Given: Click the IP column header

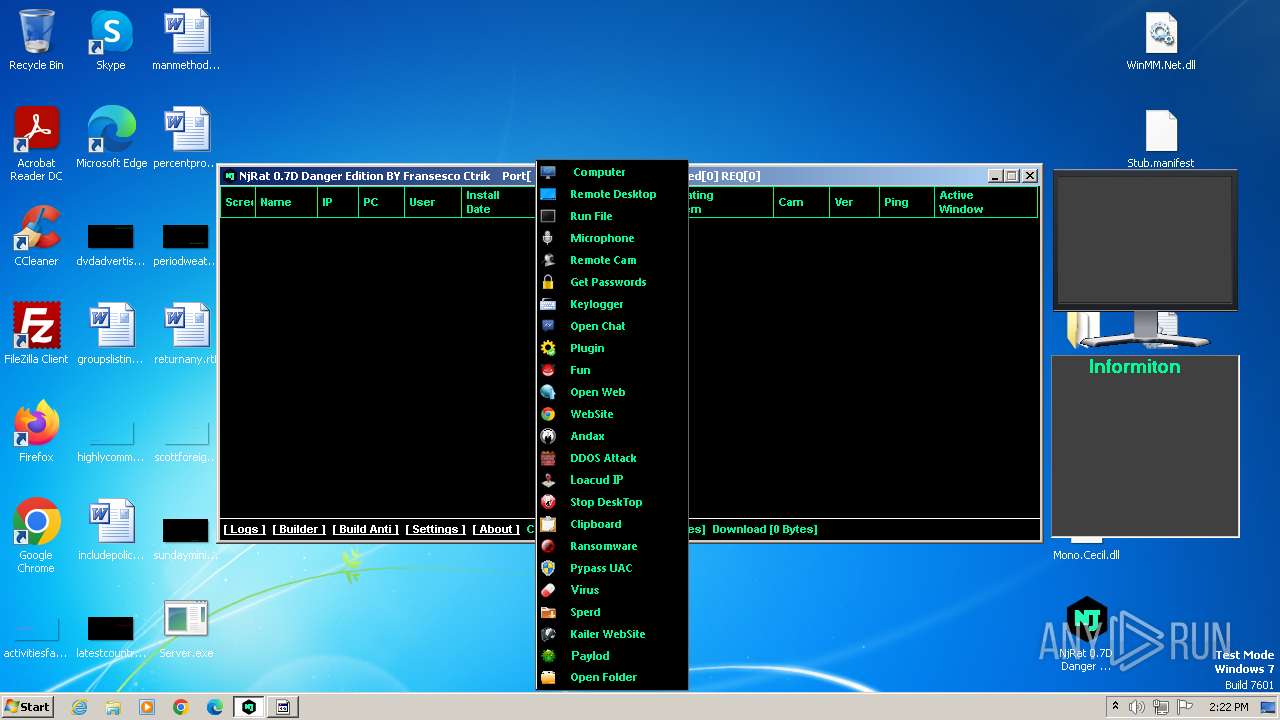Looking at the screenshot, I should pyautogui.click(x=338, y=202).
